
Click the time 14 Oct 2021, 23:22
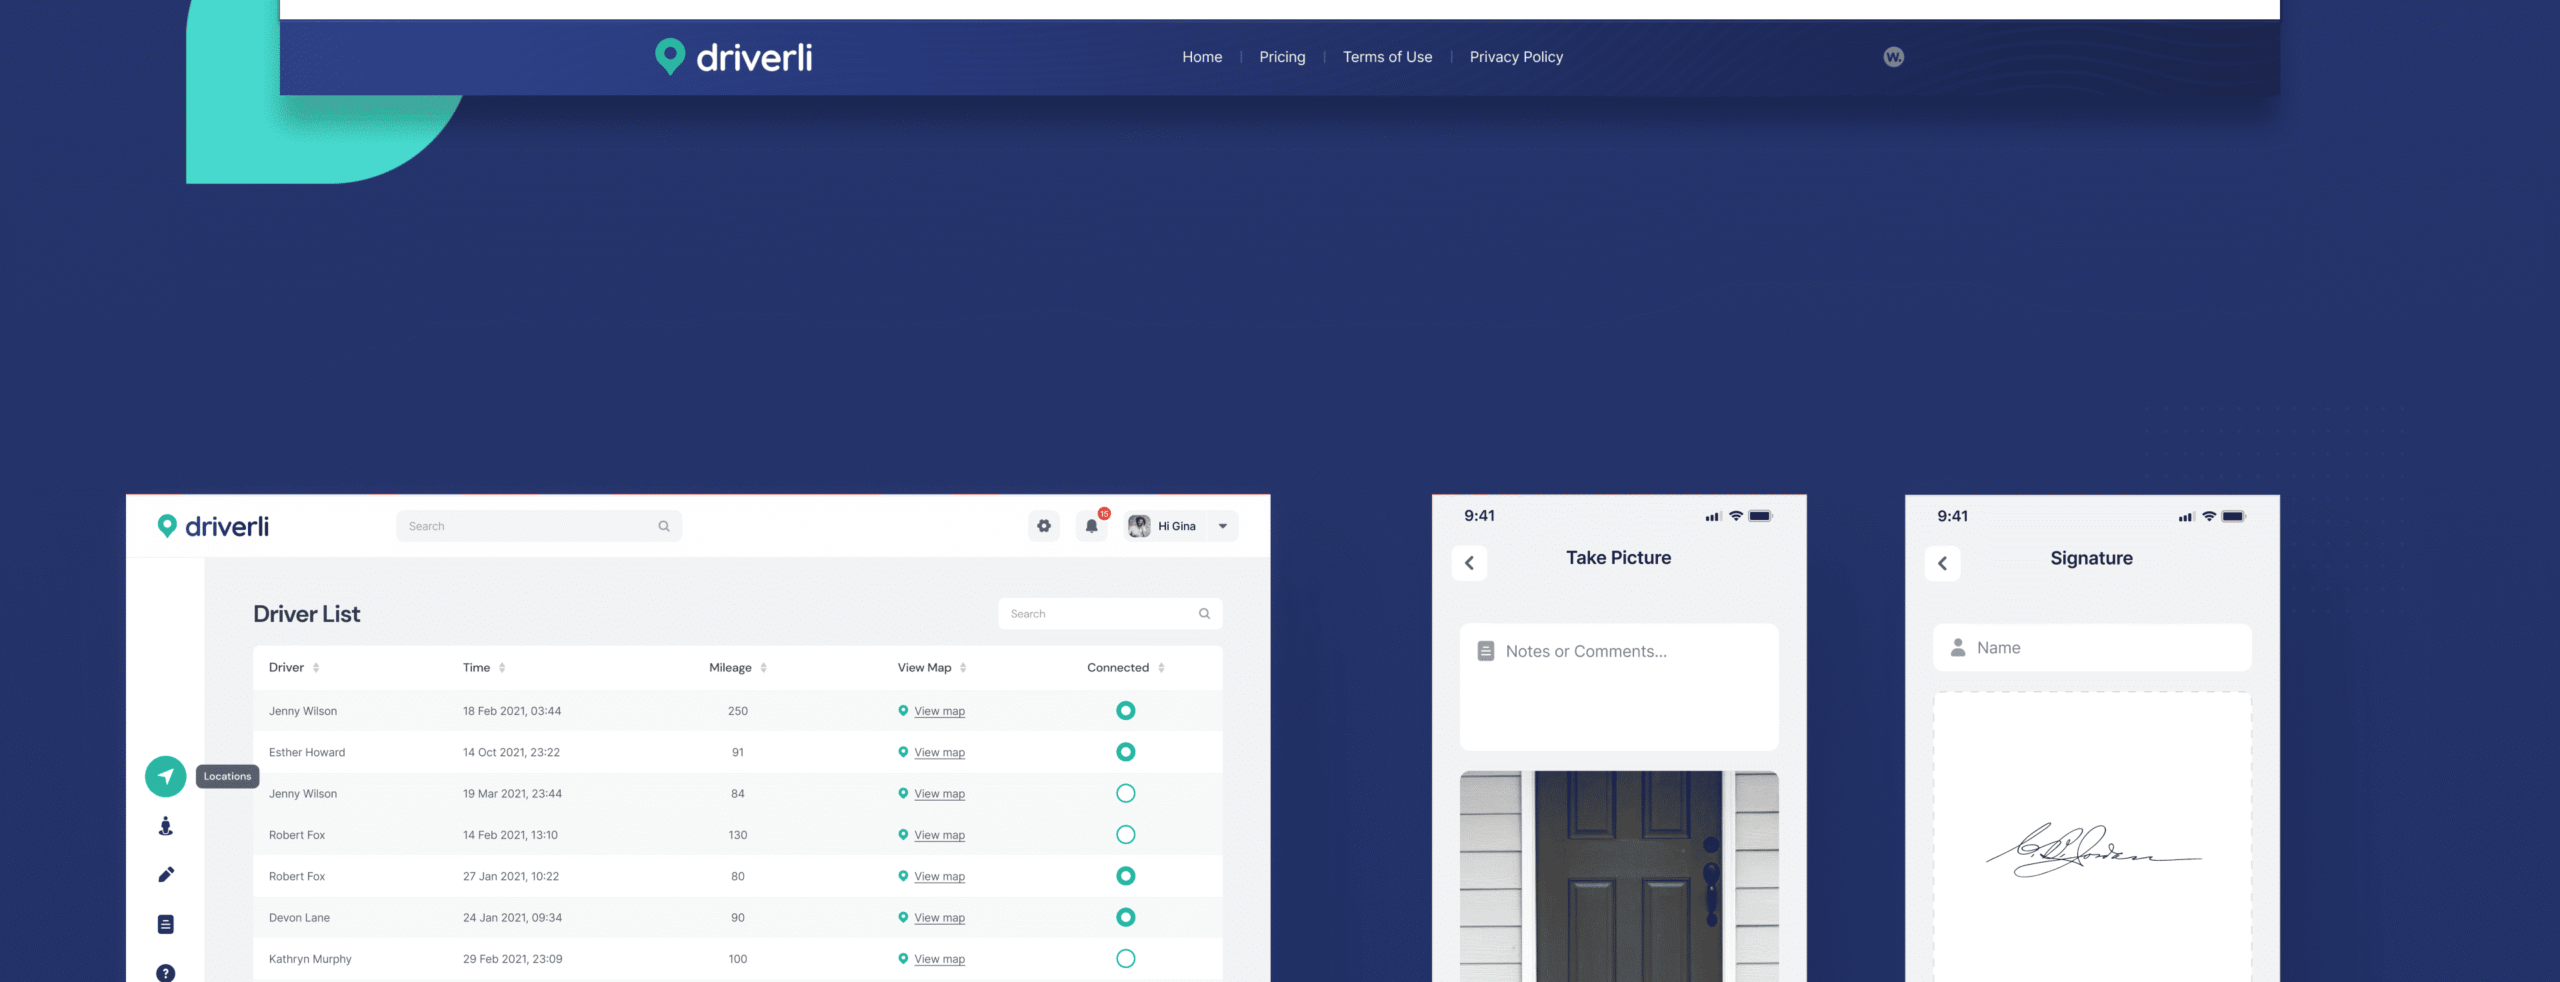tap(511, 752)
